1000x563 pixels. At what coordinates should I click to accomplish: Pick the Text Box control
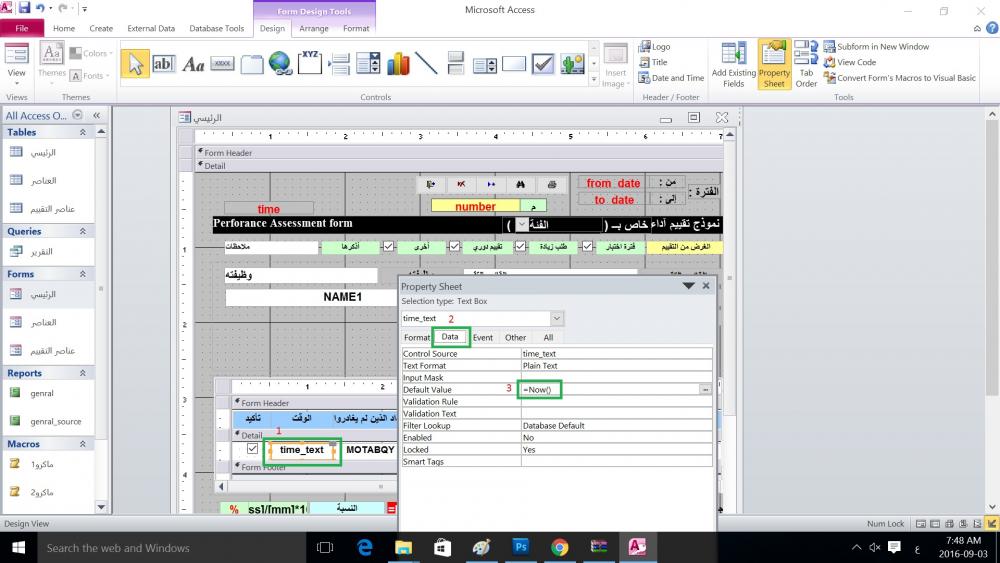(163, 64)
